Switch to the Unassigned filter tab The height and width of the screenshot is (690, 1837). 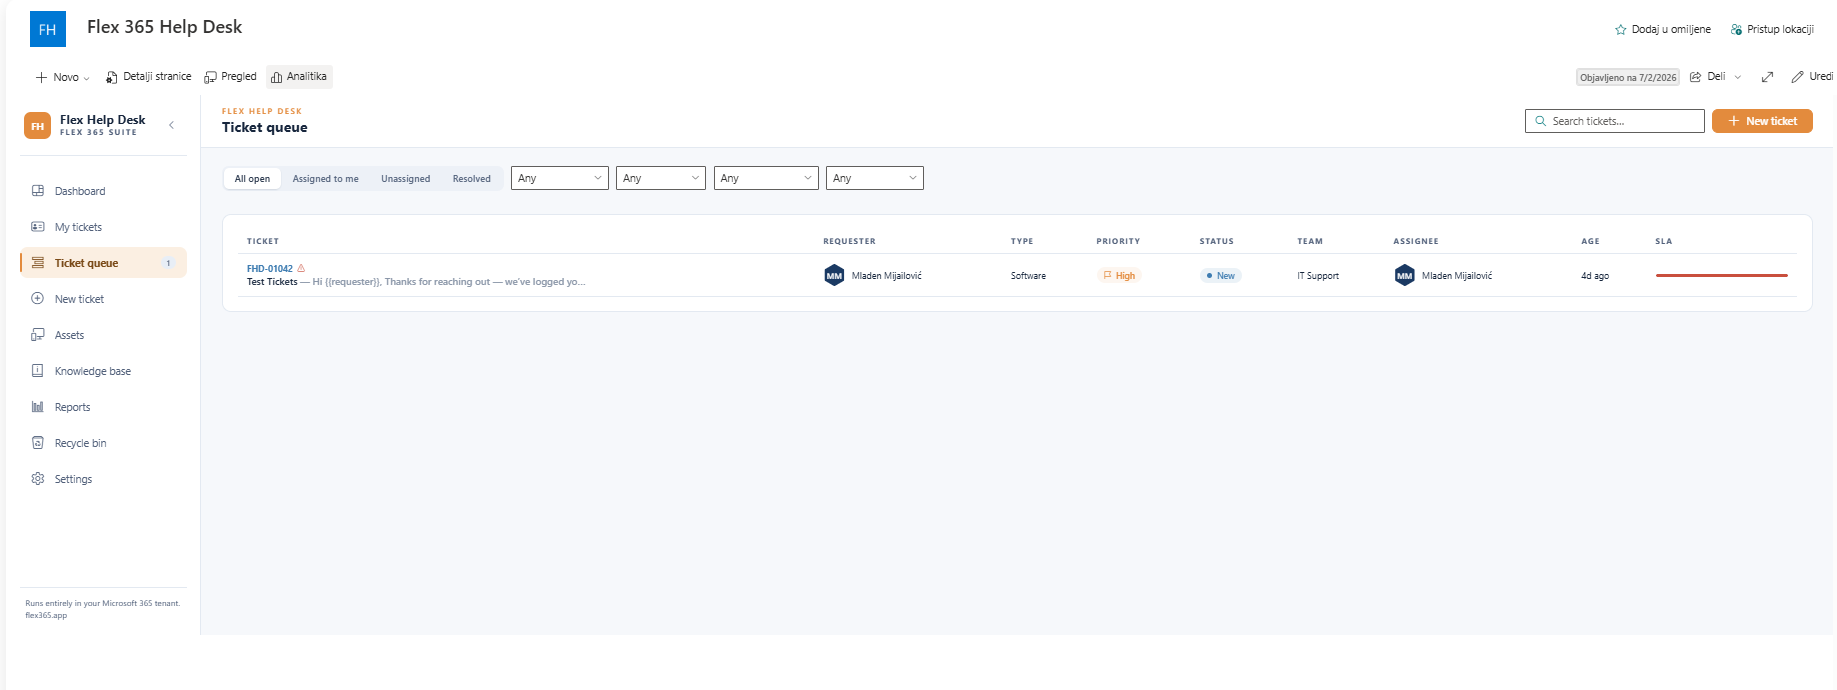405,179
